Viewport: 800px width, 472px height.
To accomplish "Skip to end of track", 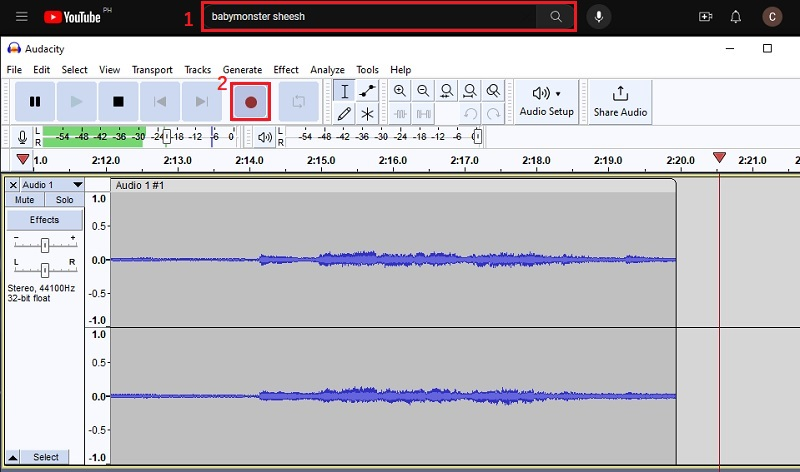I will click(202, 102).
